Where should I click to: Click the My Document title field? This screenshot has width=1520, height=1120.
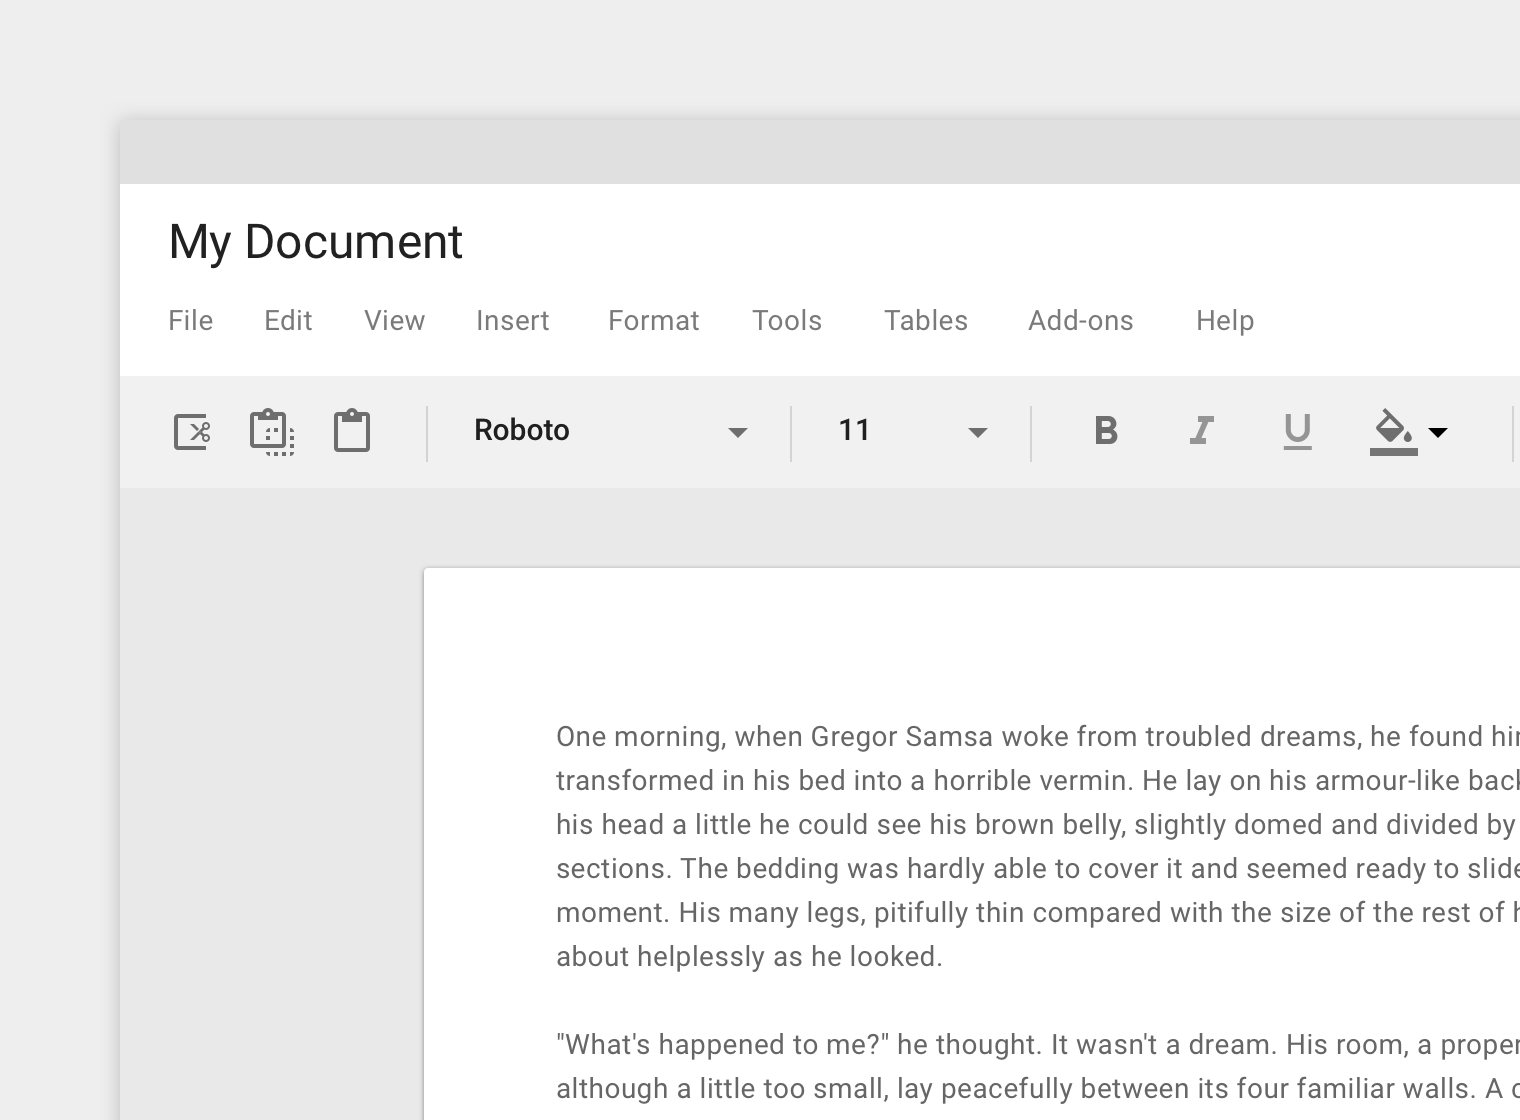point(315,242)
